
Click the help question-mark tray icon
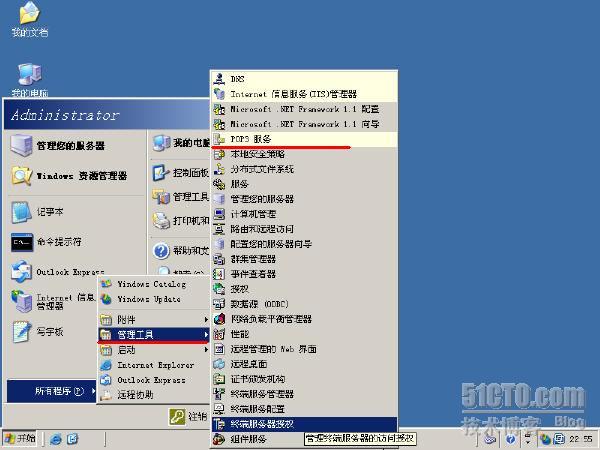(511, 439)
